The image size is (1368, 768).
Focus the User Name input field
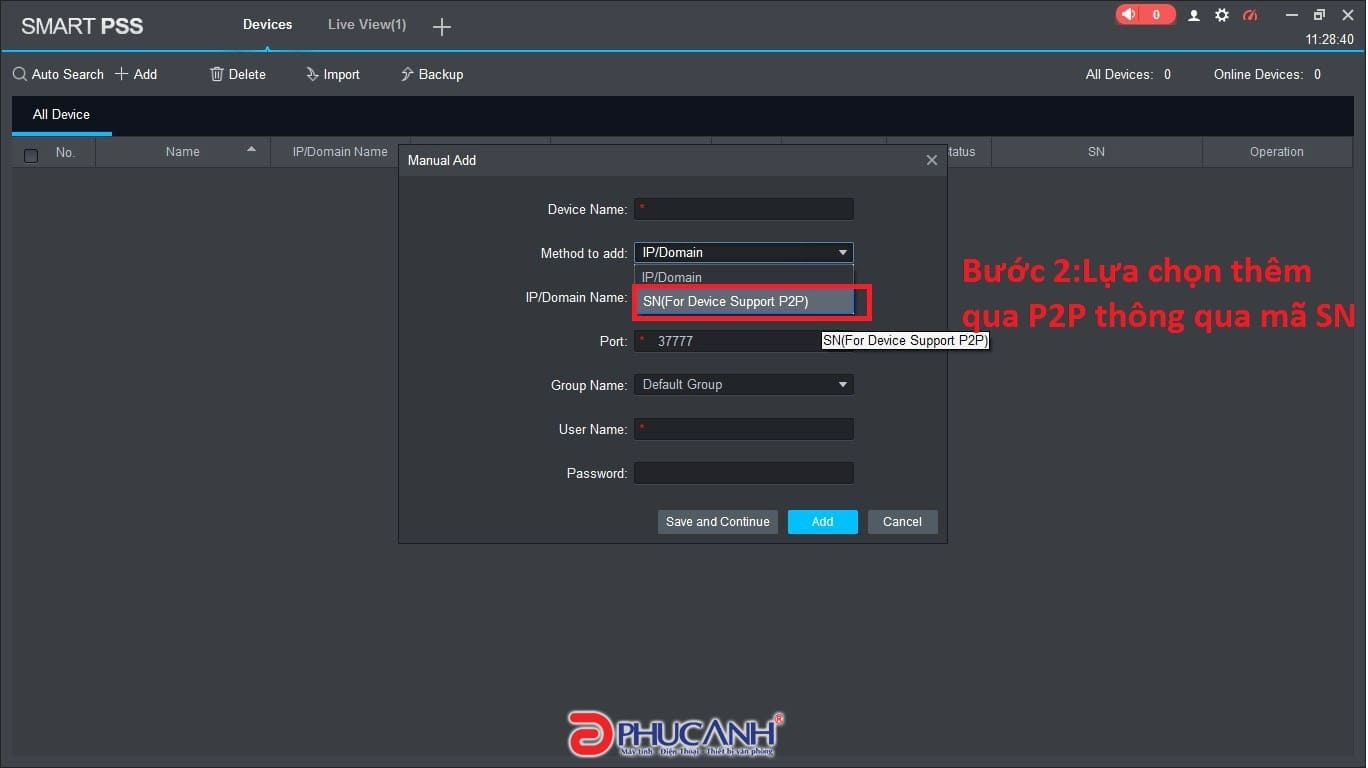coord(744,429)
